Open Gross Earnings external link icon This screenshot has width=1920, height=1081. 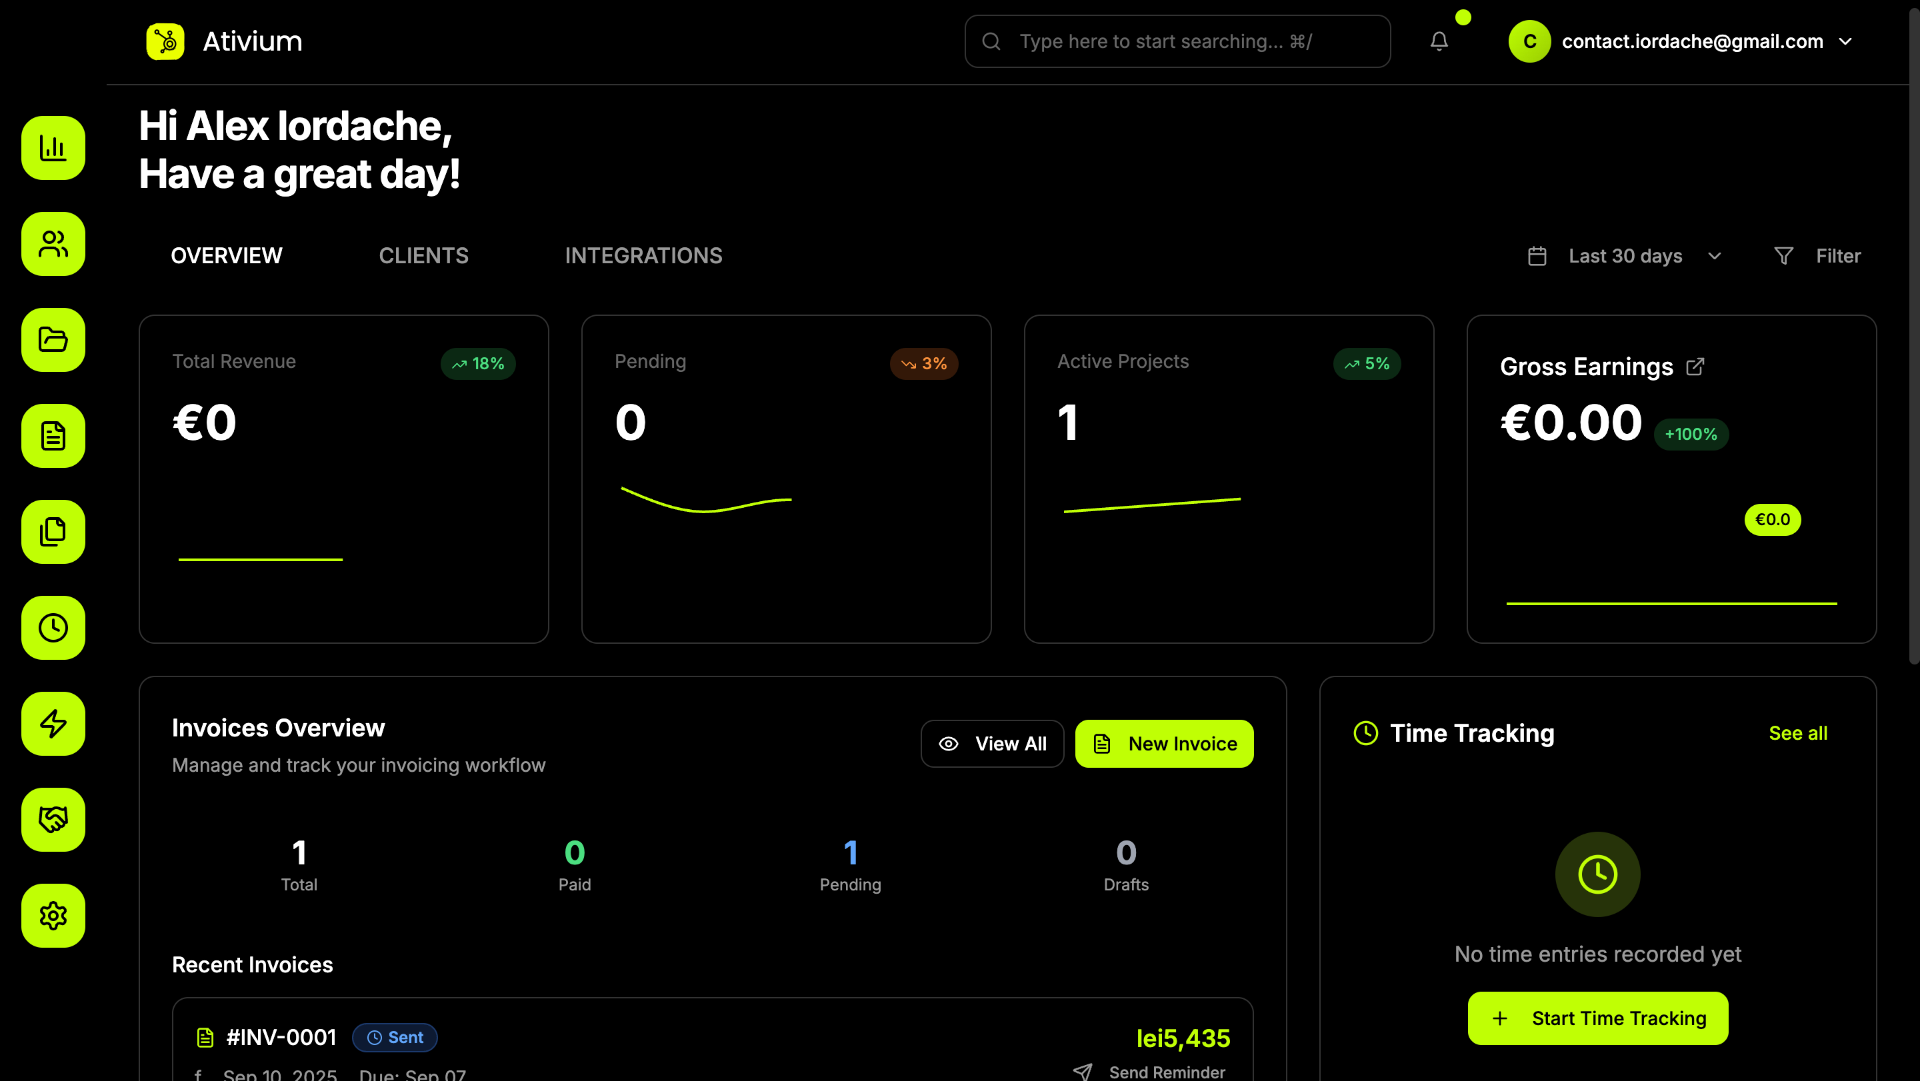(x=1695, y=367)
